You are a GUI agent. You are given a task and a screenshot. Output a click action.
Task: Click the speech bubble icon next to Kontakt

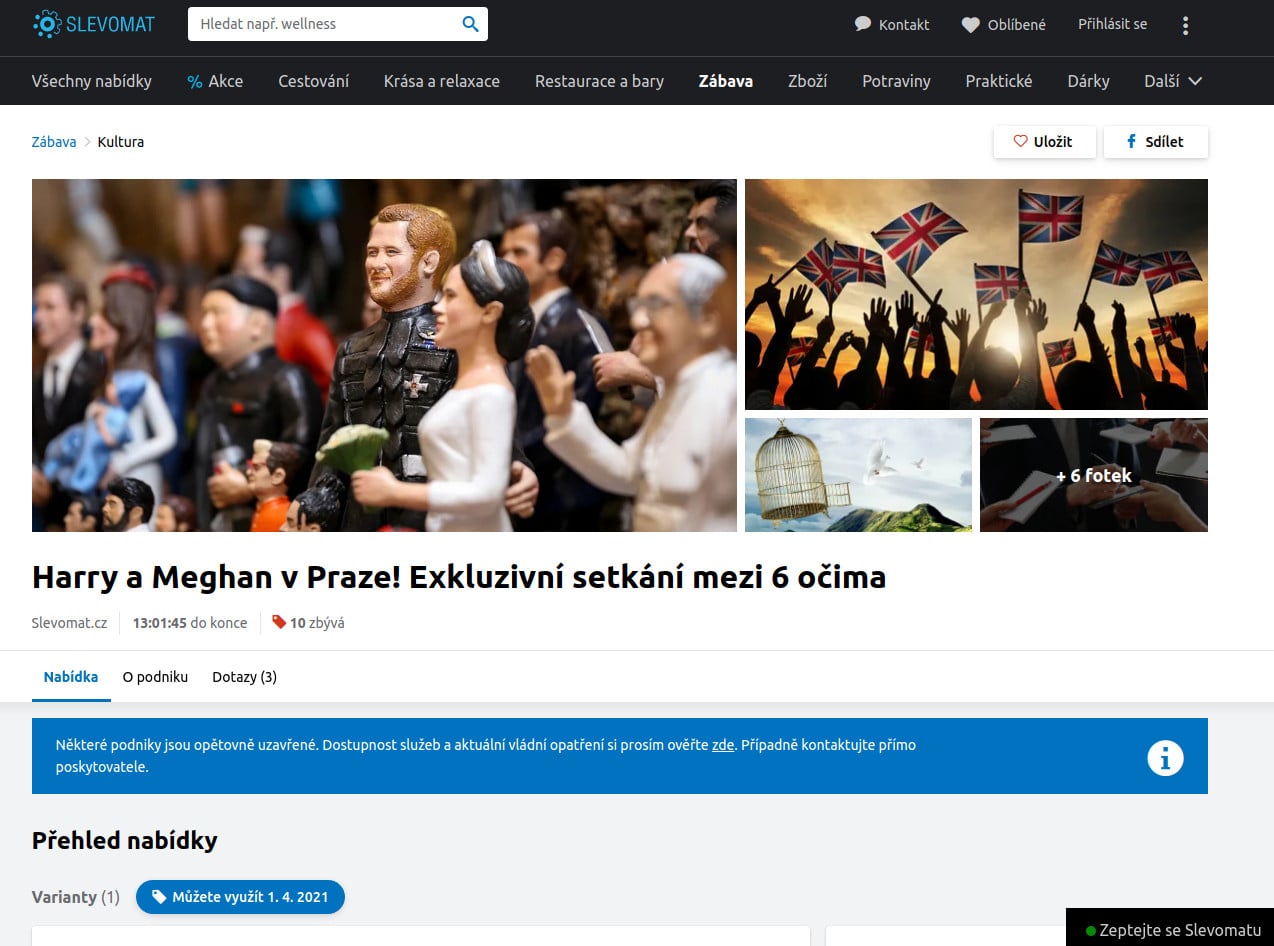(861, 23)
